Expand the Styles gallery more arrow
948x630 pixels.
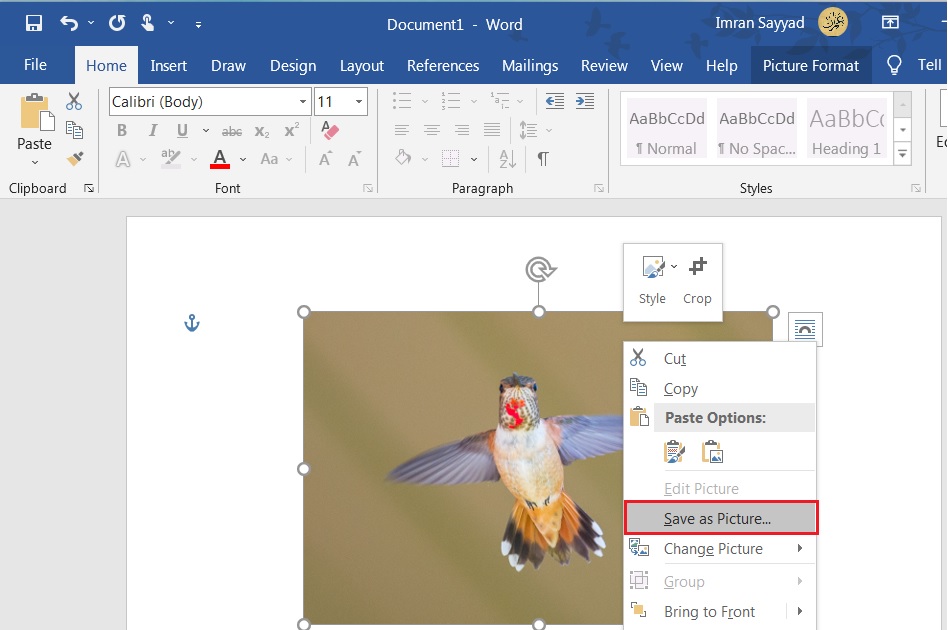tap(903, 154)
